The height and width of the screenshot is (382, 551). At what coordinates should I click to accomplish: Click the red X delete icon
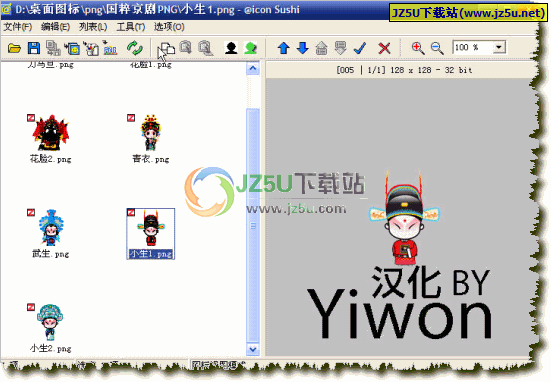click(384, 48)
